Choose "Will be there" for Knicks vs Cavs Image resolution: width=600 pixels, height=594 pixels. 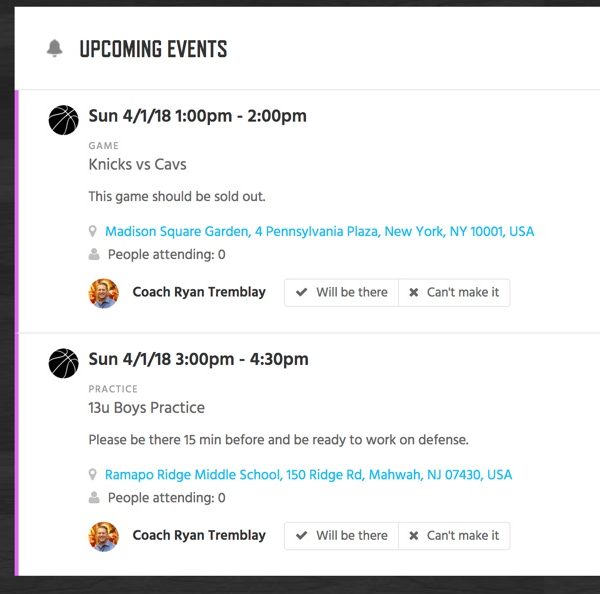point(341,292)
